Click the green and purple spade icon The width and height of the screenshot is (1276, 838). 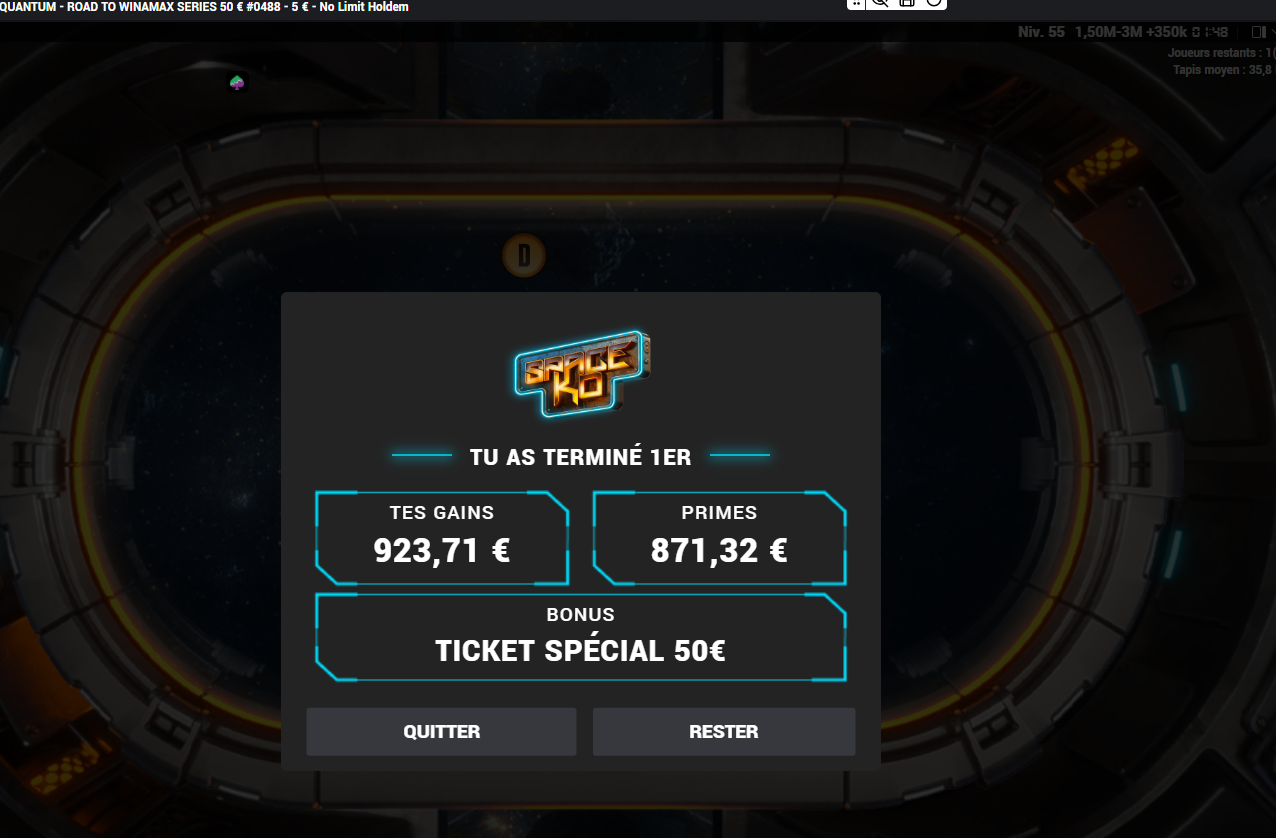(x=237, y=82)
